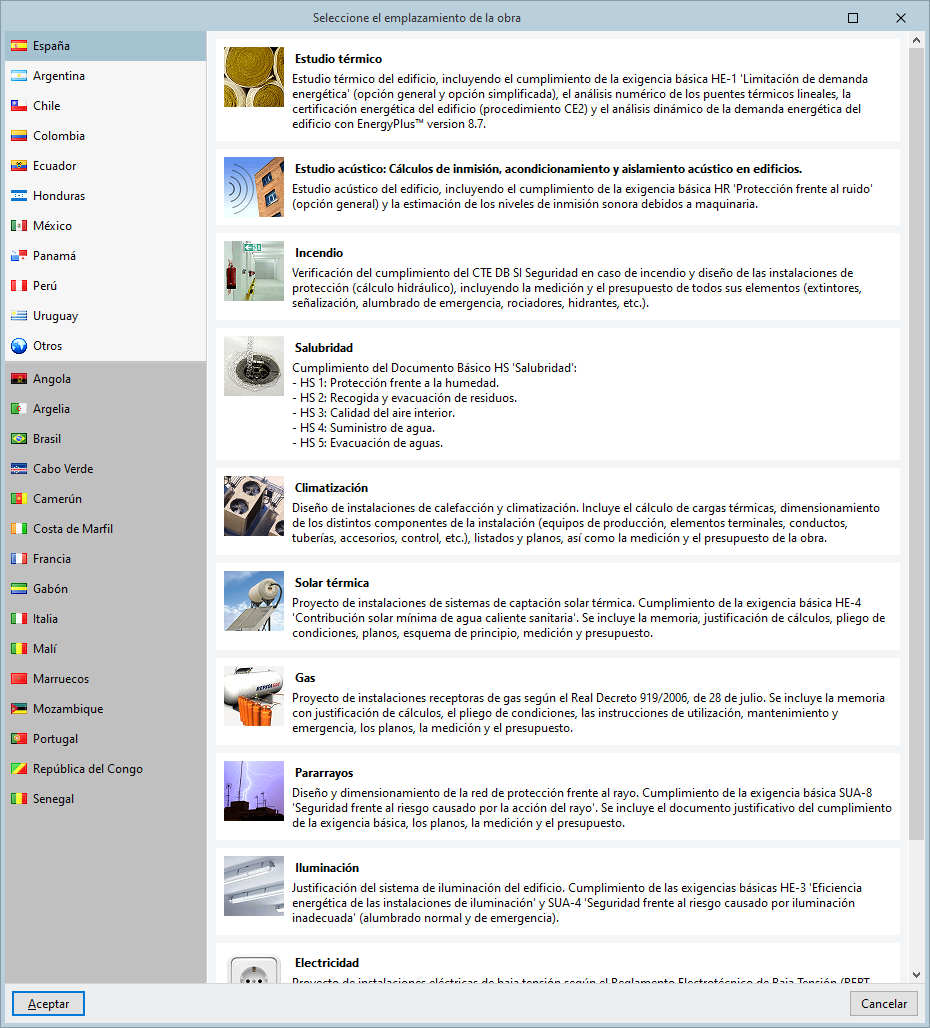The height and width of the screenshot is (1028, 930).
Task: Click the 'Electricidad' heading text
Action: (x=326, y=964)
